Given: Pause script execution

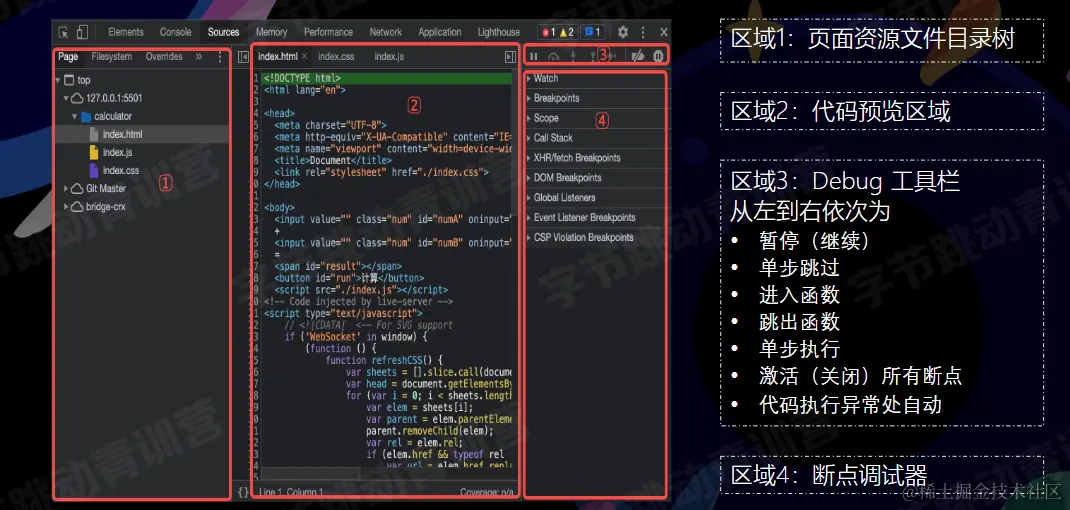Looking at the screenshot, I should pyautogui.click(x=534, y=56).
